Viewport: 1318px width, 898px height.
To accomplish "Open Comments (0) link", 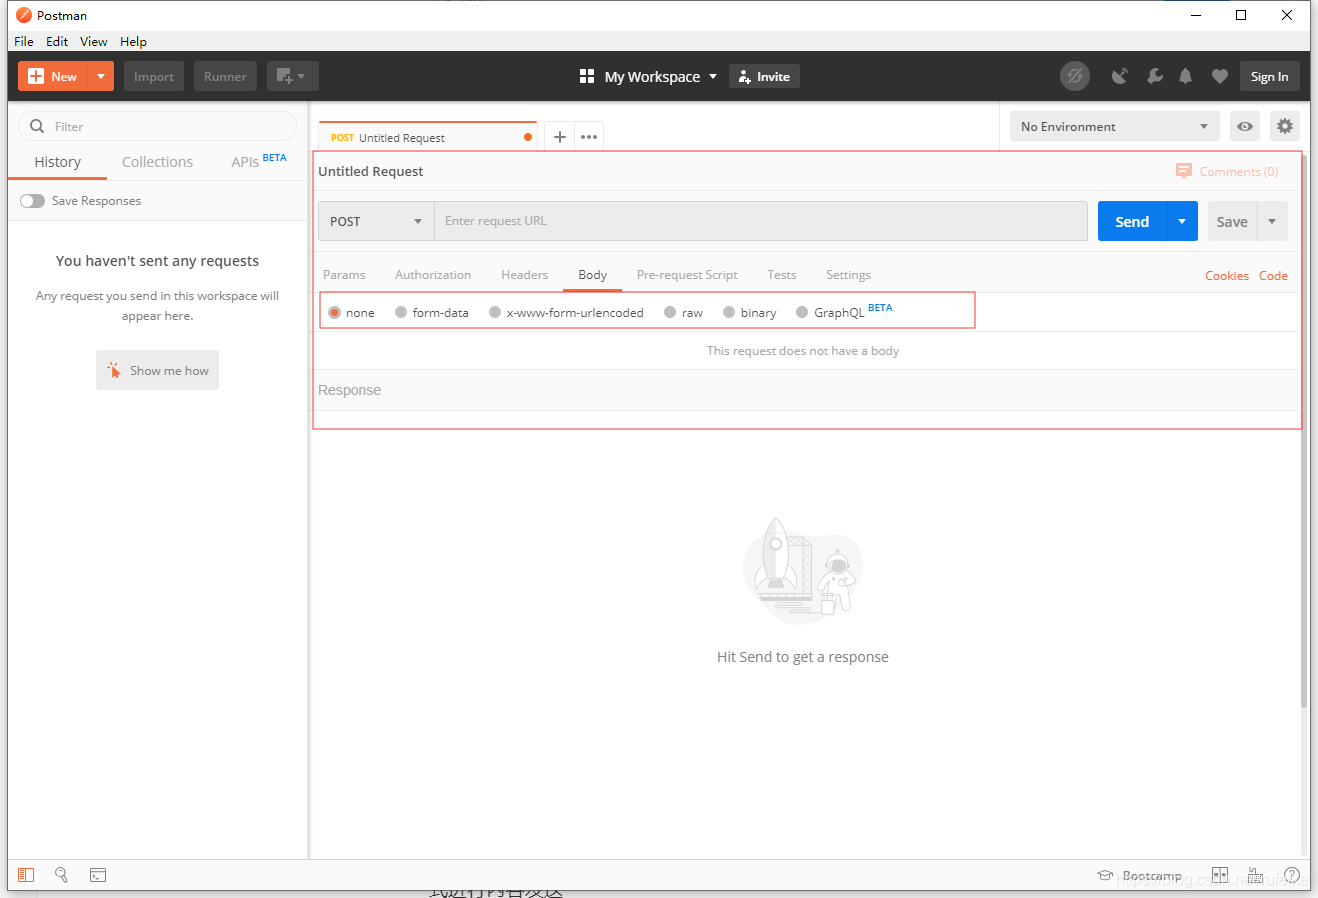I will tap(1227, 171).
